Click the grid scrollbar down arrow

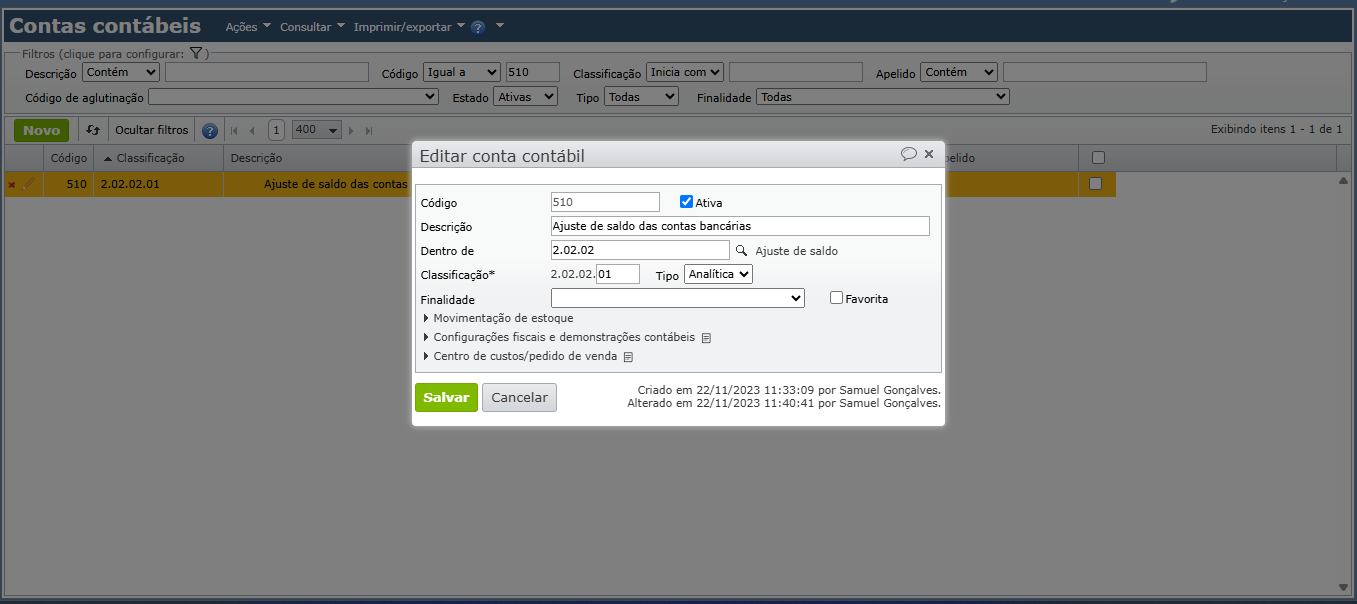(x=1344, y=587)
